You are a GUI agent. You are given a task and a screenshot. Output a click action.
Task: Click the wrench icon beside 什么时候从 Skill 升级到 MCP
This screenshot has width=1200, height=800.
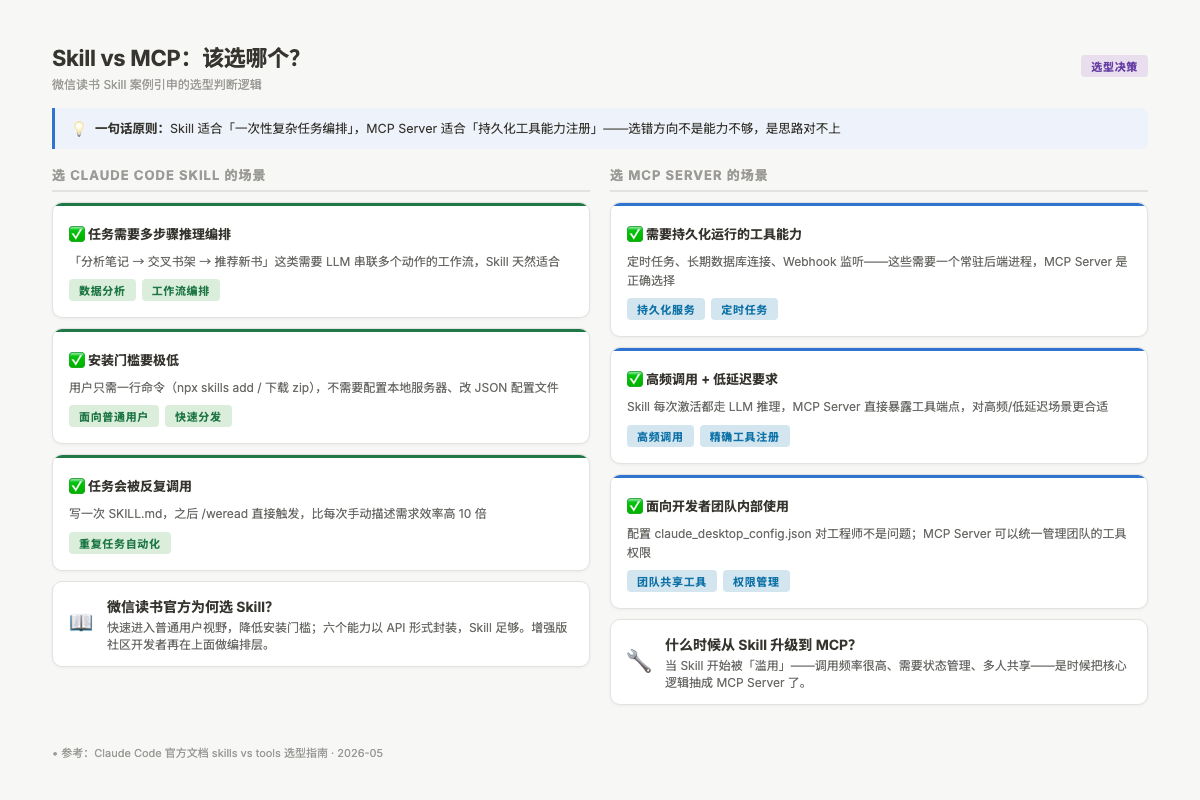pyautogui.click(x=638, y=661)
